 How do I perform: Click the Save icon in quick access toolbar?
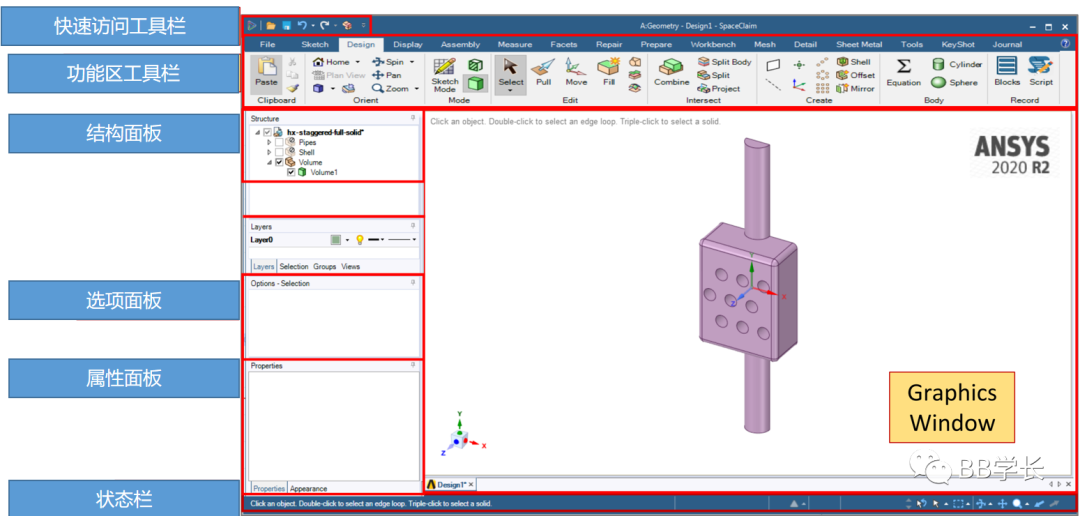point(286,25)
